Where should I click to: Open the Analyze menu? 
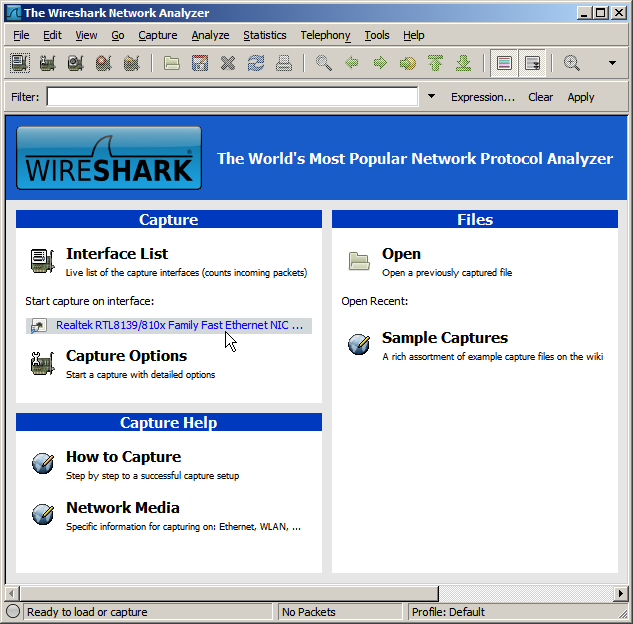[x=210, y=35]
